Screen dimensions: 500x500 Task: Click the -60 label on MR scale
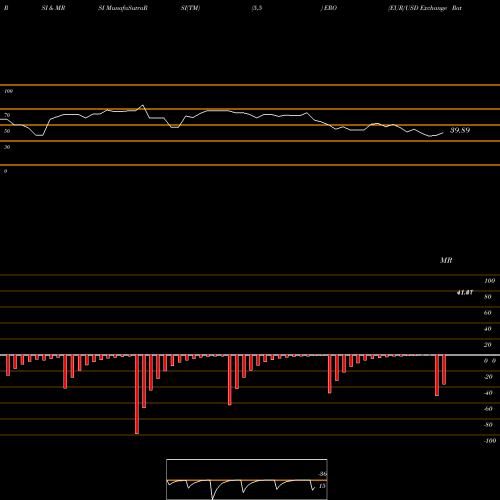coord(488,409)
